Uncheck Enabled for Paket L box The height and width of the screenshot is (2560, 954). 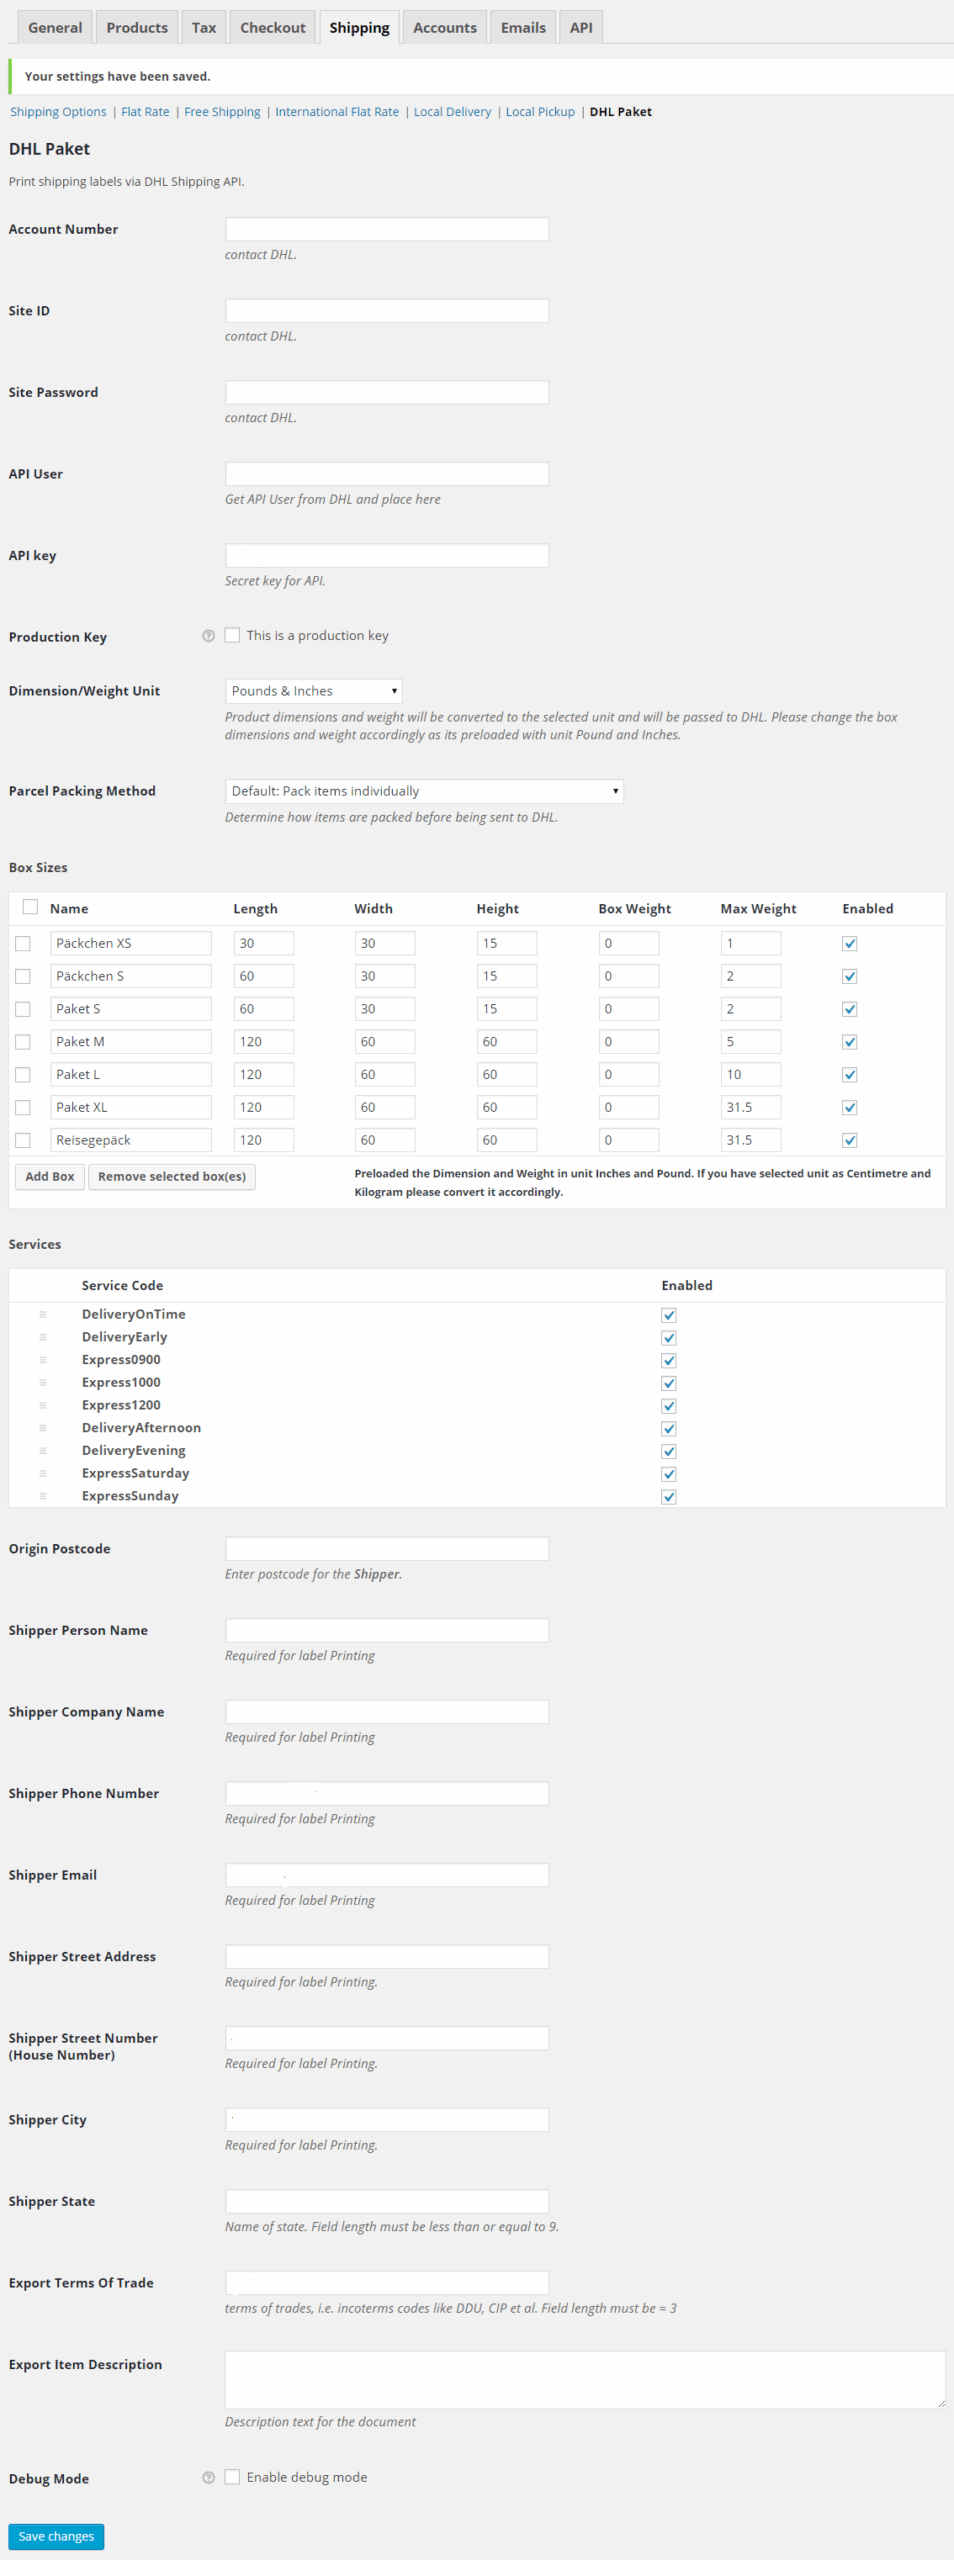[850, 1075]
